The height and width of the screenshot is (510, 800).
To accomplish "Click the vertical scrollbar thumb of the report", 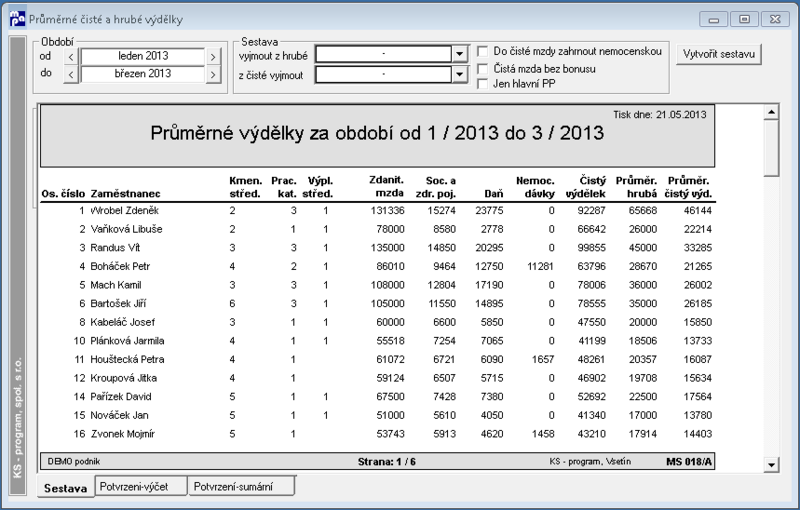I will (771, 148).
